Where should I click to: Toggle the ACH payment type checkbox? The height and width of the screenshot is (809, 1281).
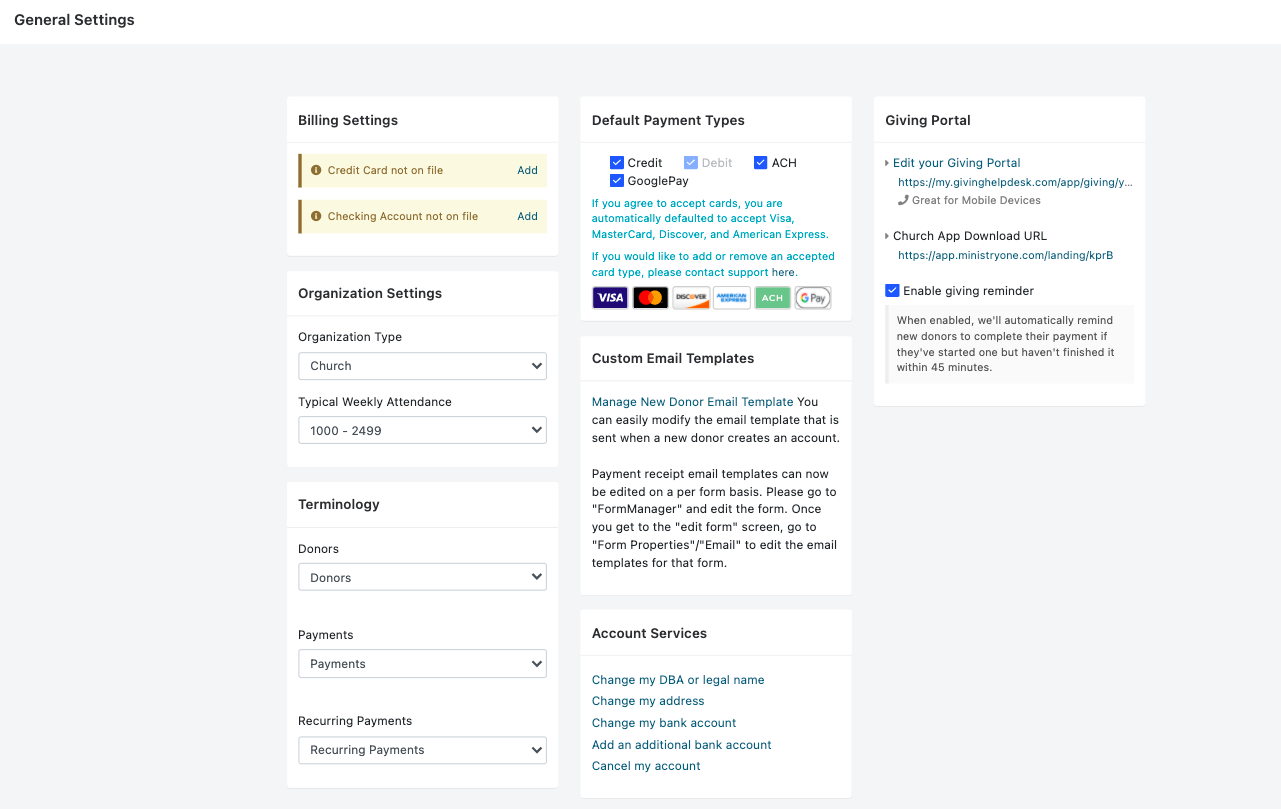coord(760,163)
